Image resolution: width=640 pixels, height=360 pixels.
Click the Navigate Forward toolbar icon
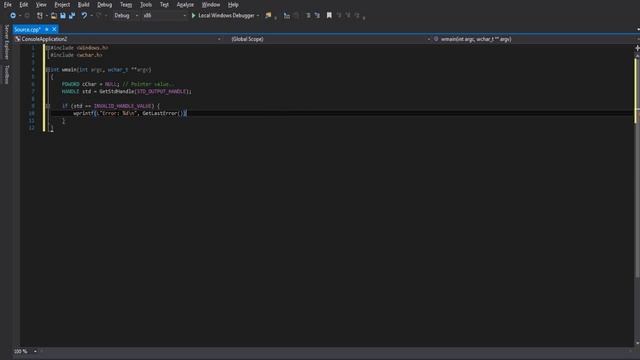point(27,16)
